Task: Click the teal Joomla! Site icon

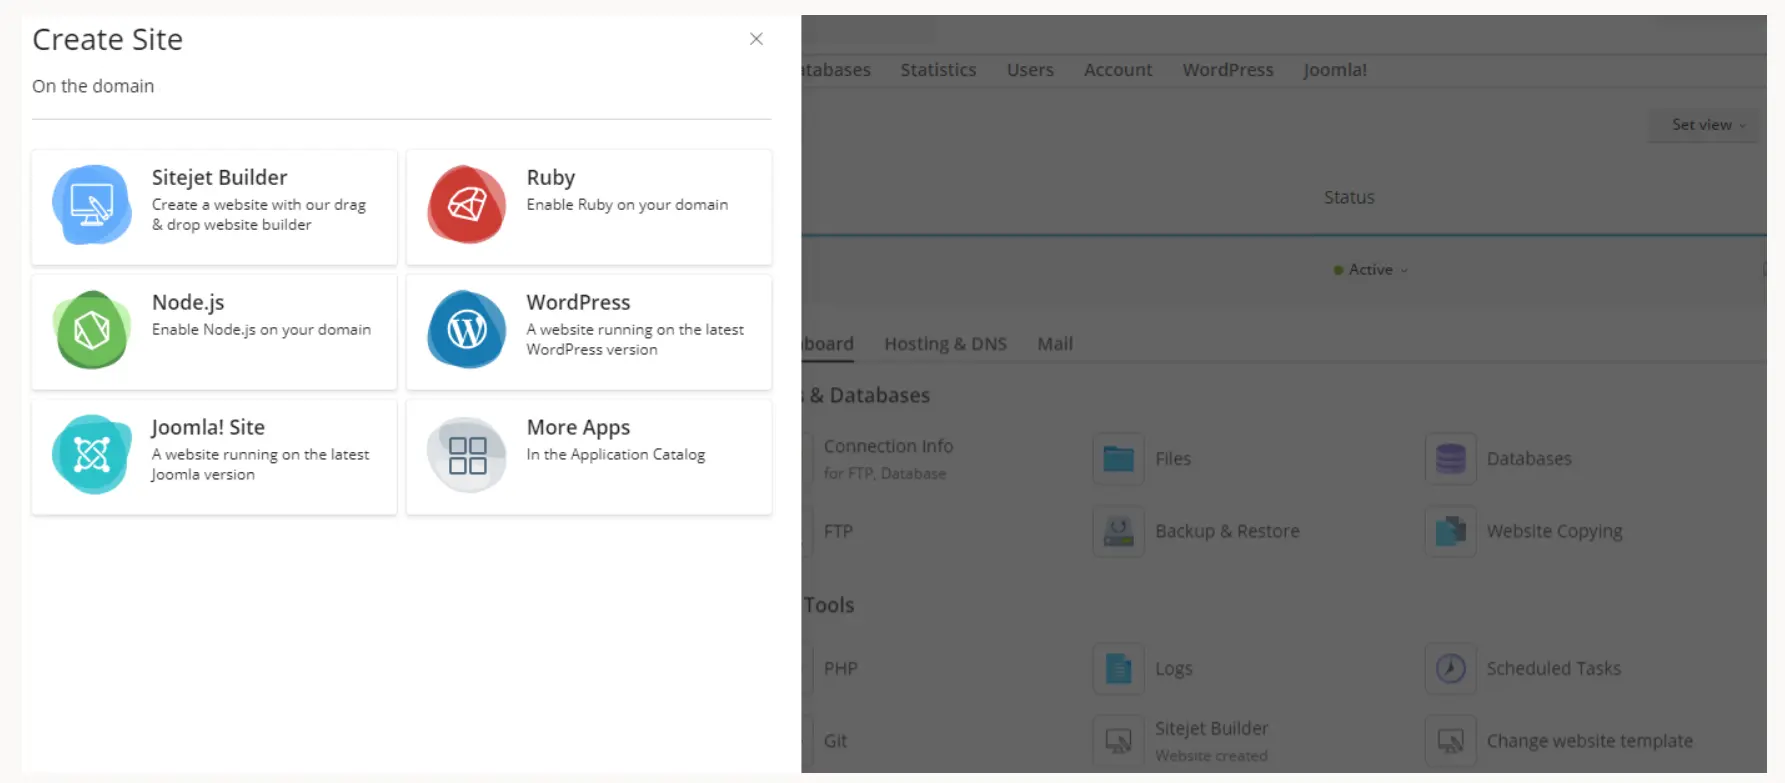Action: click(x=91, y=455)
